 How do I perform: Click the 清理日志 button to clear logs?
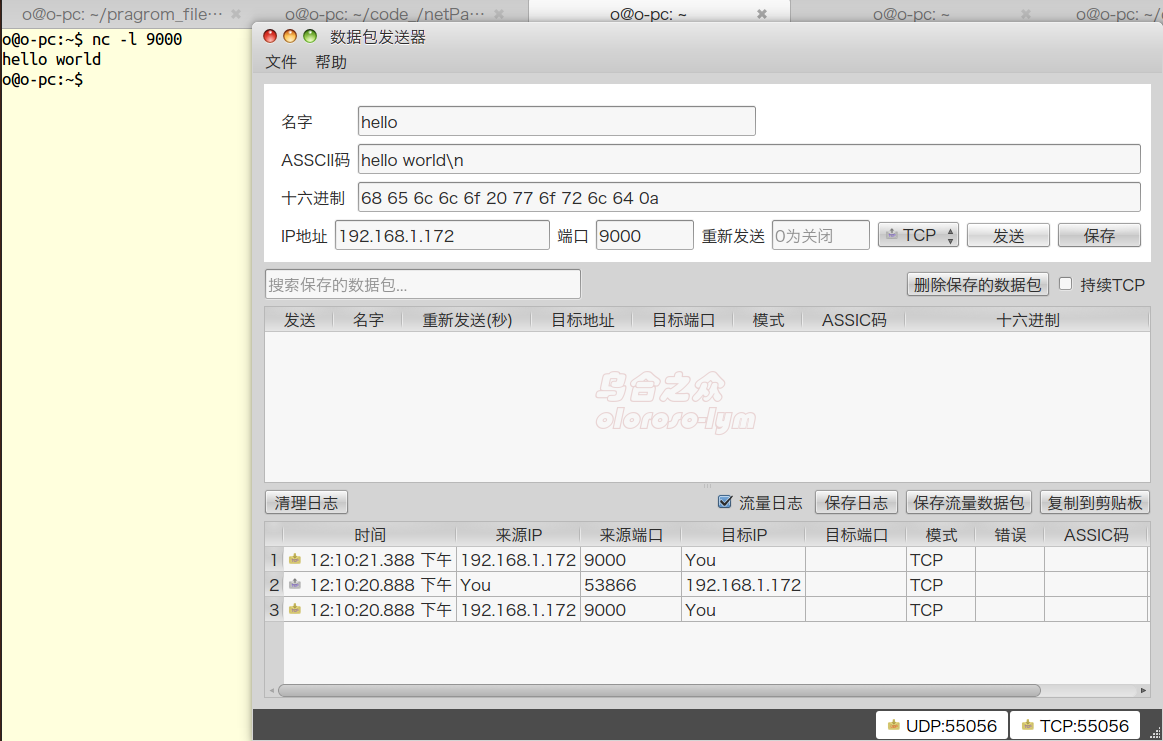pos(306,502)
